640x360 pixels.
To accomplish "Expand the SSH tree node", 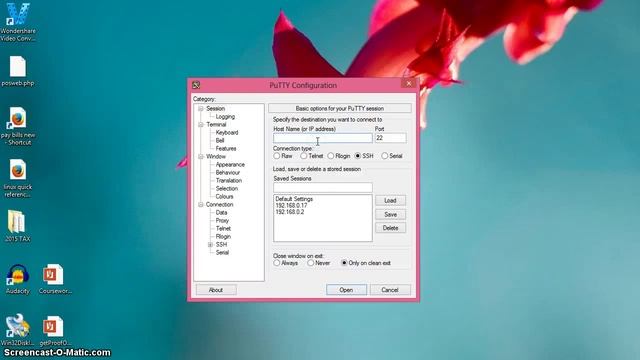I will 210,244.
